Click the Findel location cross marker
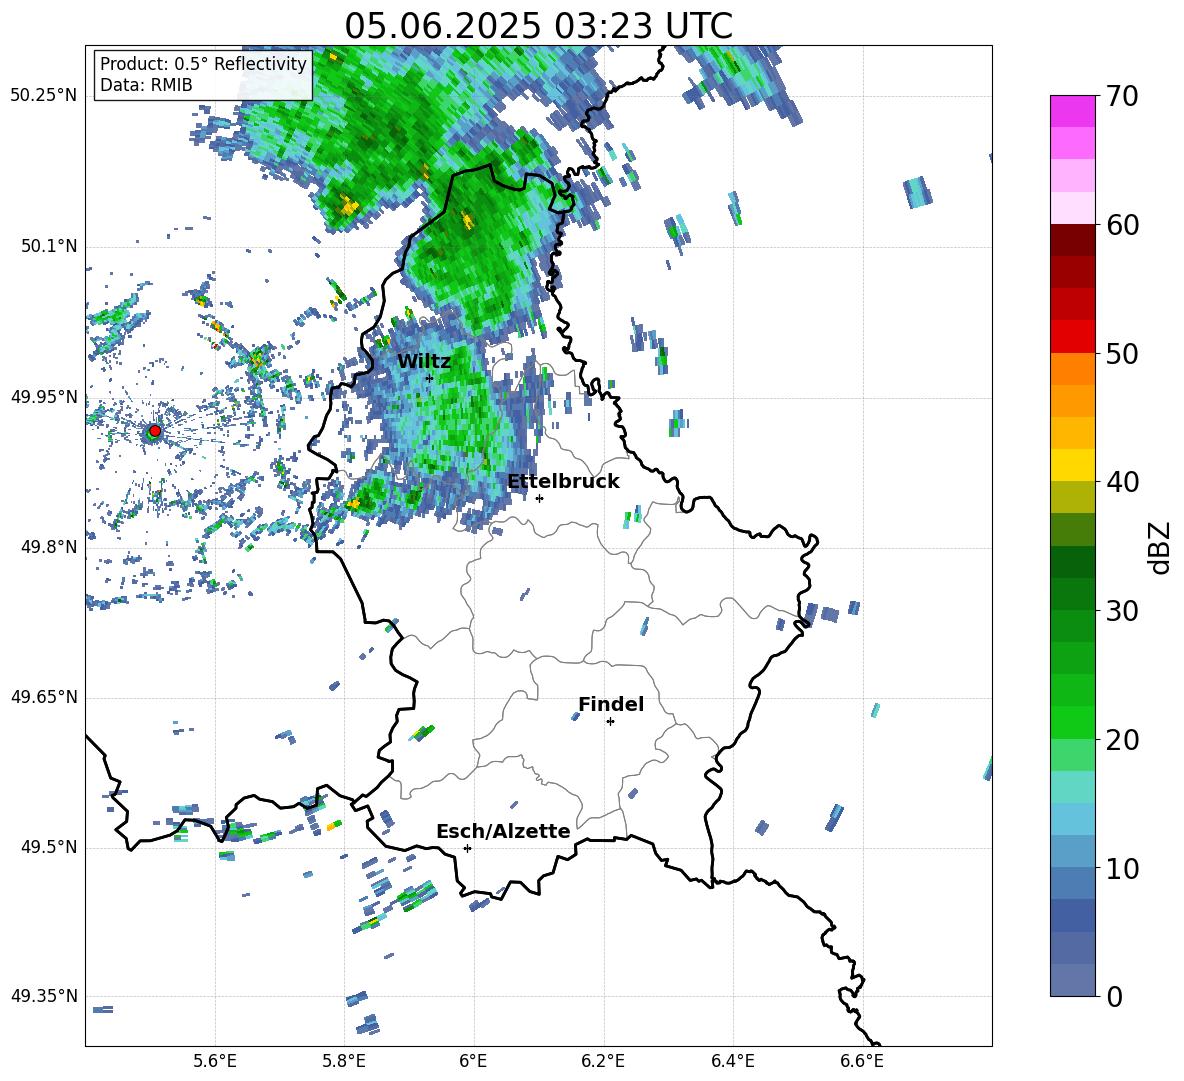 [x=610, y=722]
